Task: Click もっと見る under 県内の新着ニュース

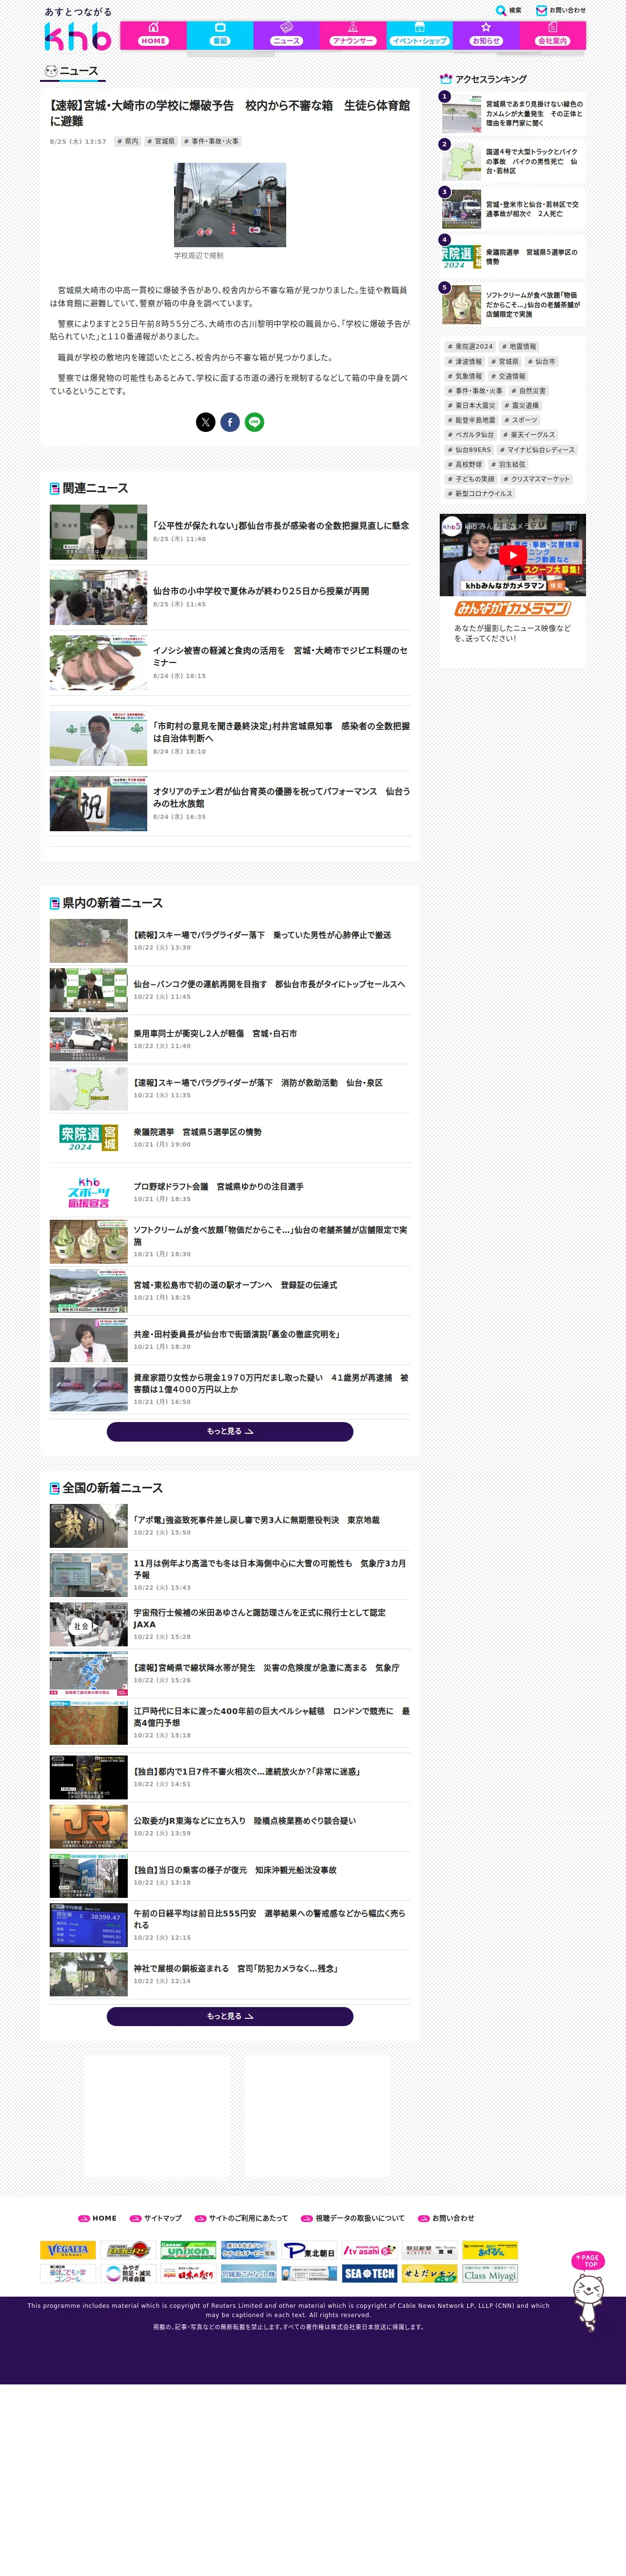Action: (230, 1431)
